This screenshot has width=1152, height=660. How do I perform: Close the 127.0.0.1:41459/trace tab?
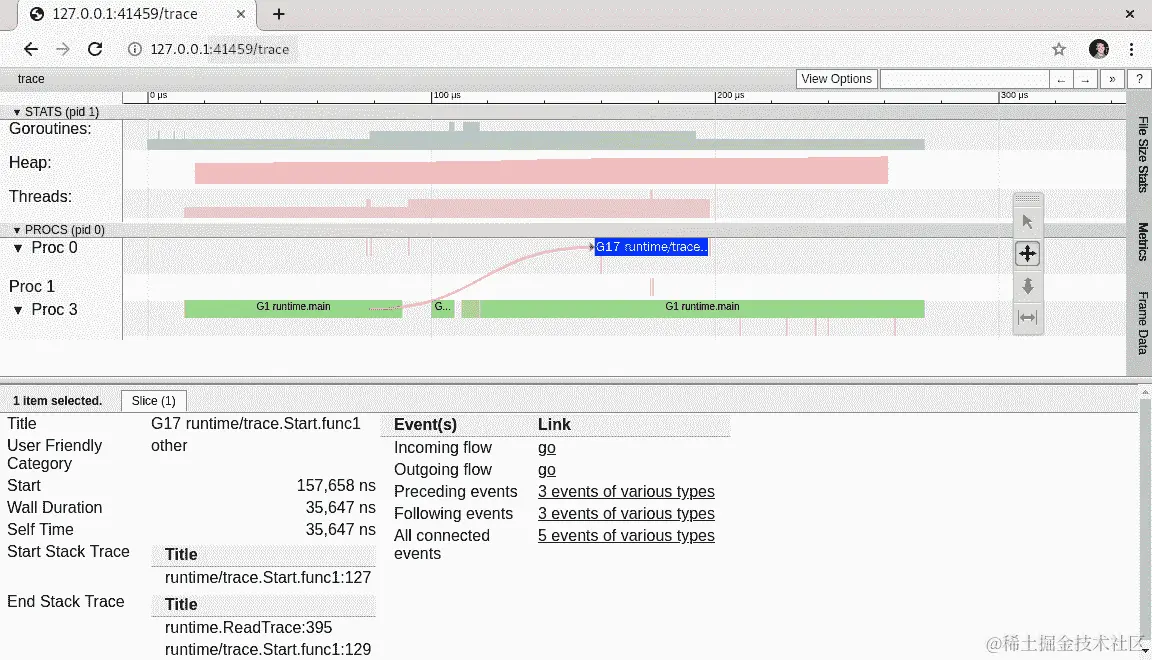pos(241,14)
